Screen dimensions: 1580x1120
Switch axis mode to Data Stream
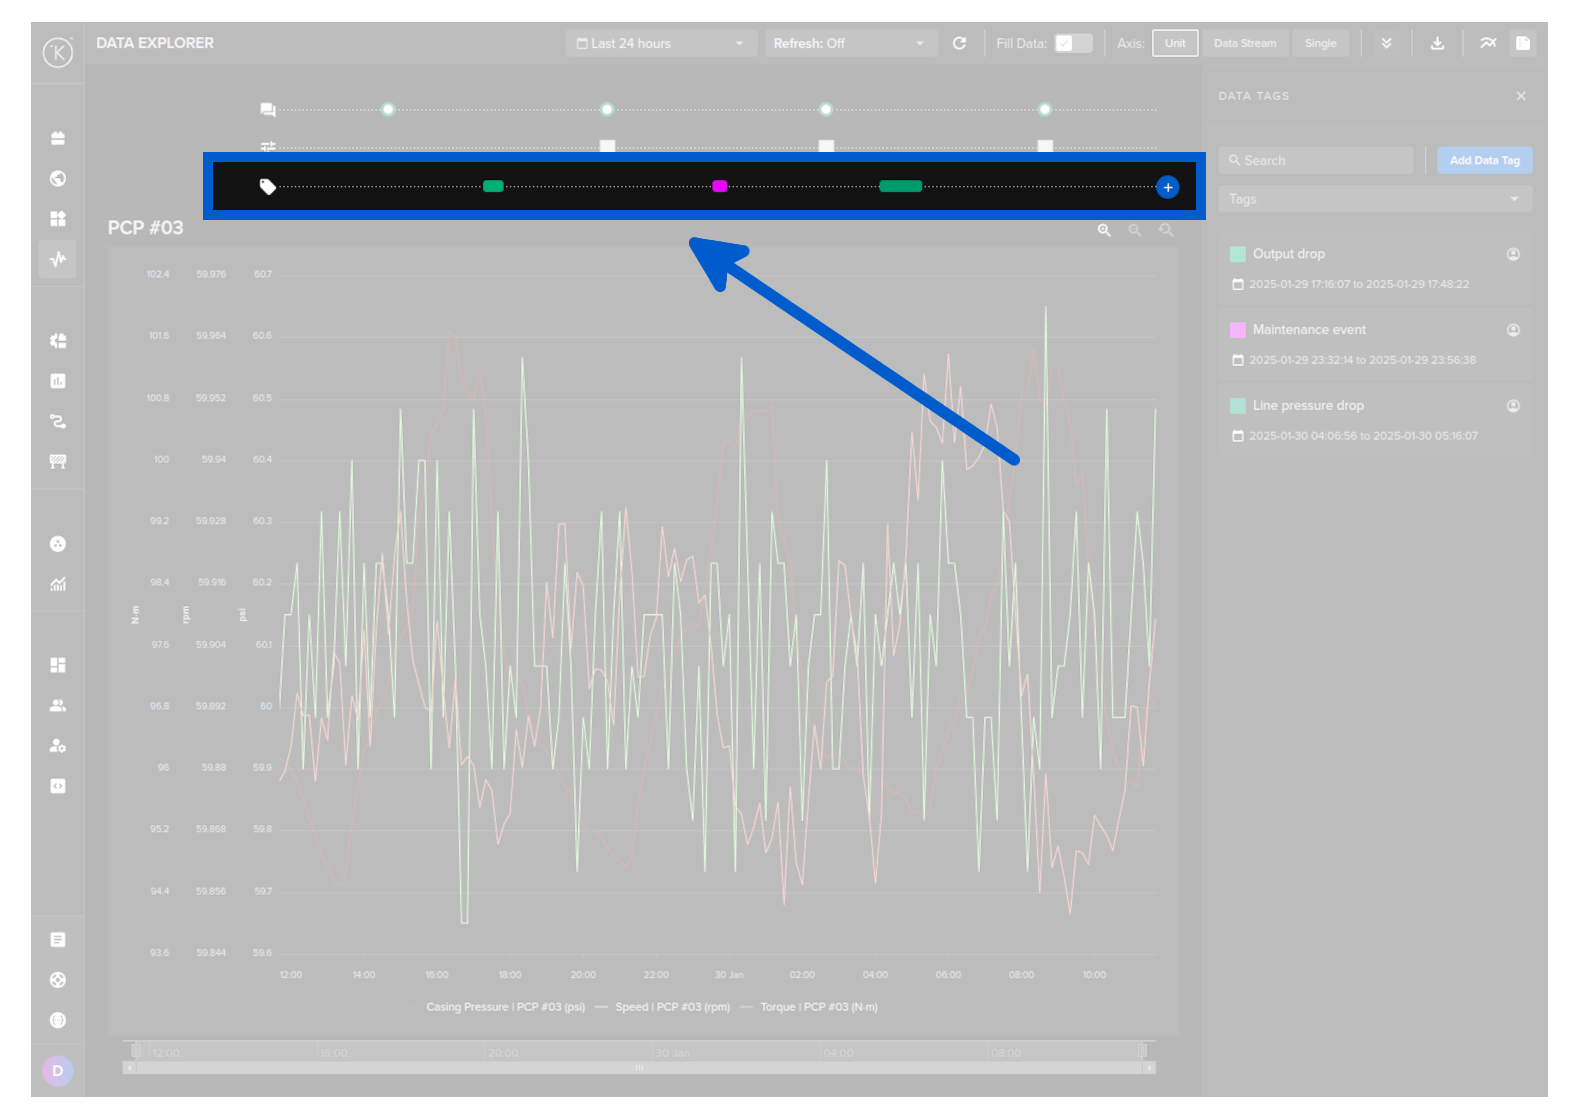click(1245, 43)
